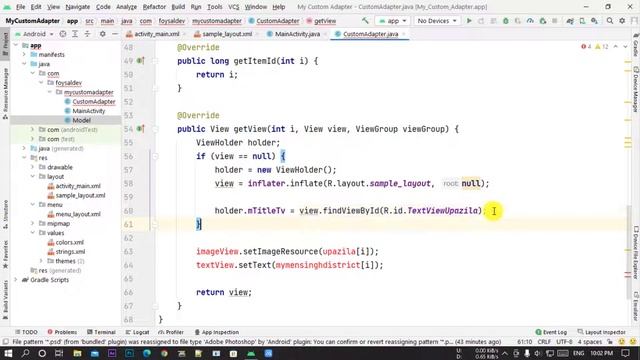The image size is (640, 360).
Task: Open the Terminal tool window
Action: [101, 332]
